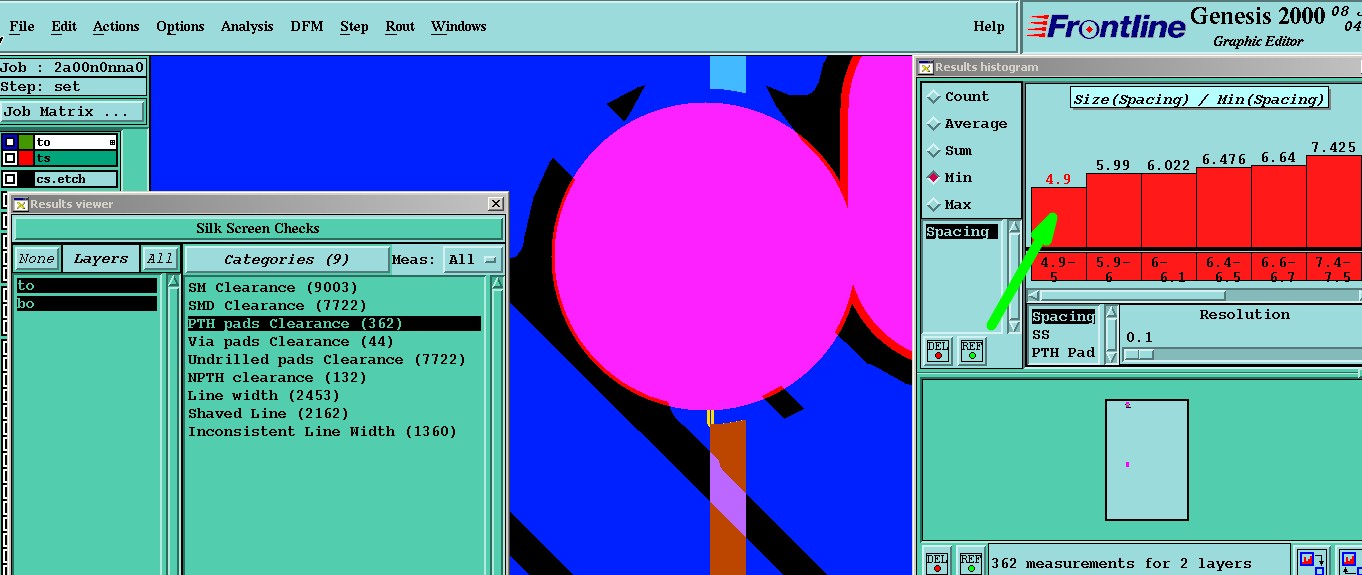Viewport: 1362px width, 575px height.
Task: Click green color swatch of layer 'to'
Action: pyautogui.click(x=26, y=142)
